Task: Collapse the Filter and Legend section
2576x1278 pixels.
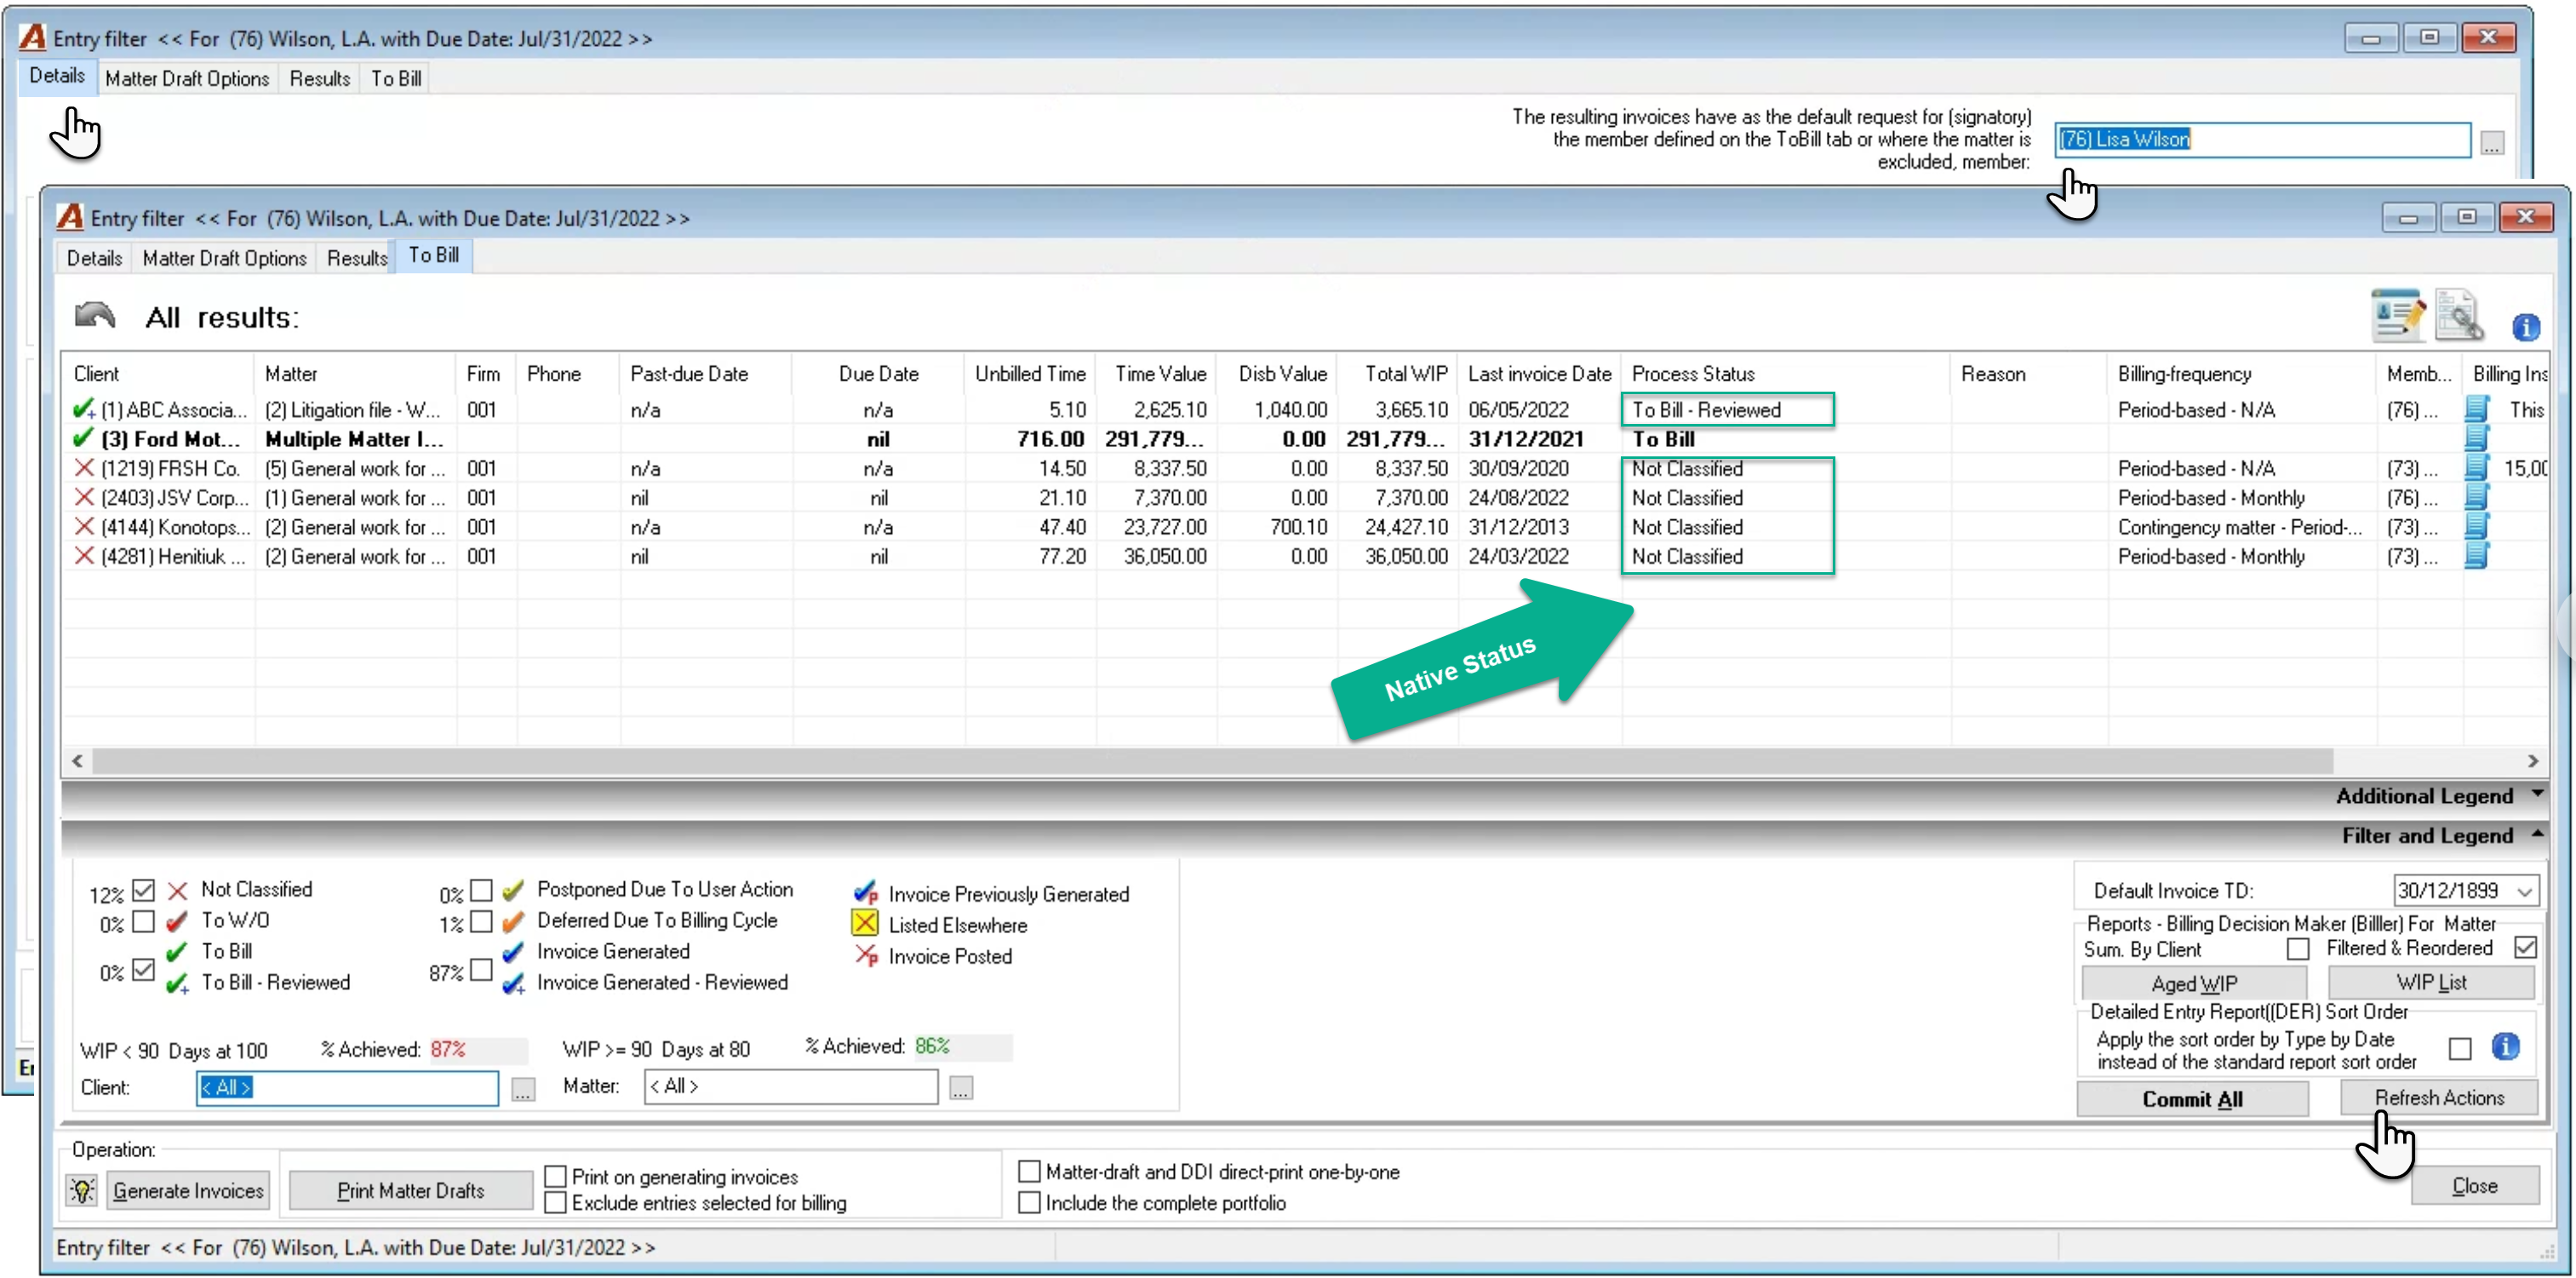Action: click(2537, 834)
